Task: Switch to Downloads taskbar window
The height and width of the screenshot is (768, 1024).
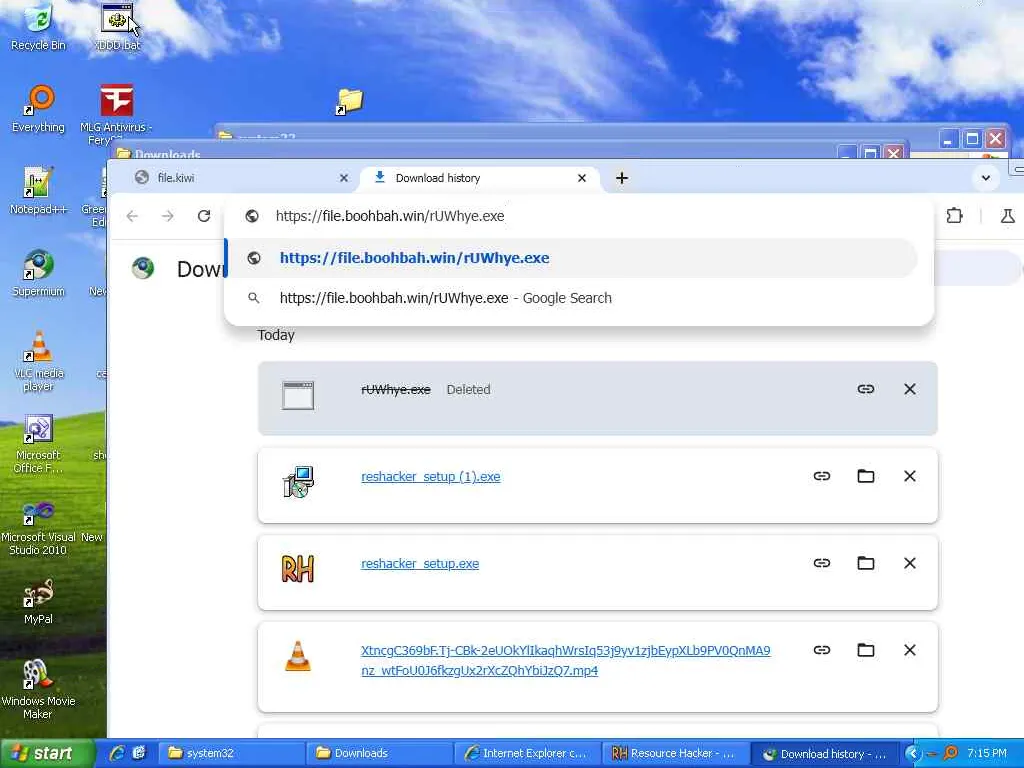Action: click(x=381, y=753)
